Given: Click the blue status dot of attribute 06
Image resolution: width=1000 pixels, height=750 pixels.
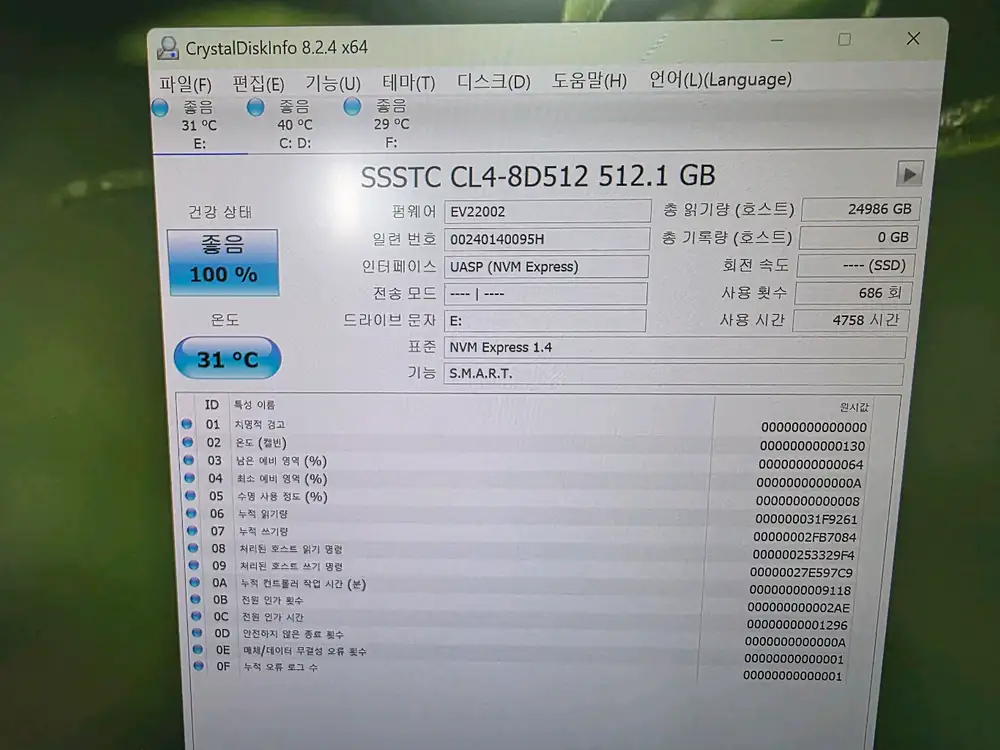Looking at the screenshot, I should tap(191, 512).
